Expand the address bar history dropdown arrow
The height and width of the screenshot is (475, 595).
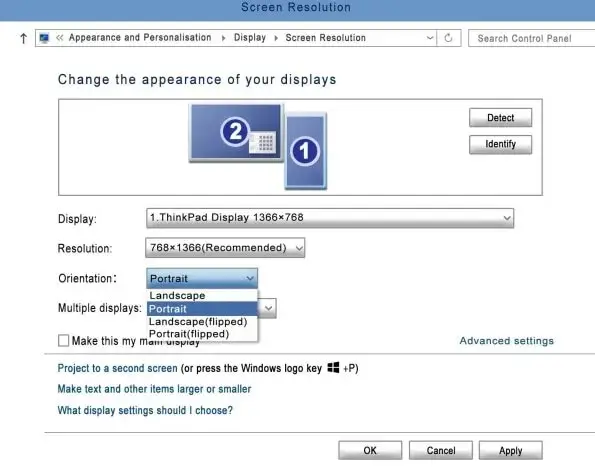[x=430, y=38]
